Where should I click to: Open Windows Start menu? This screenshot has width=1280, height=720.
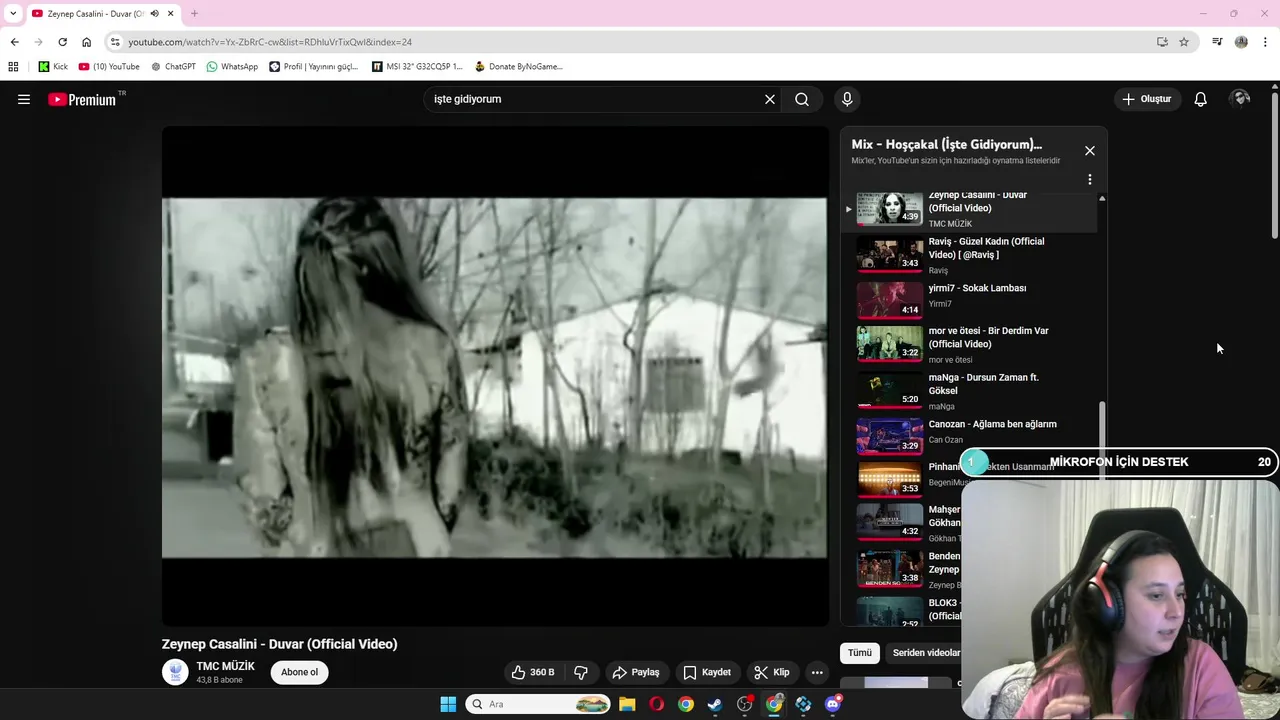coord(448,704)
